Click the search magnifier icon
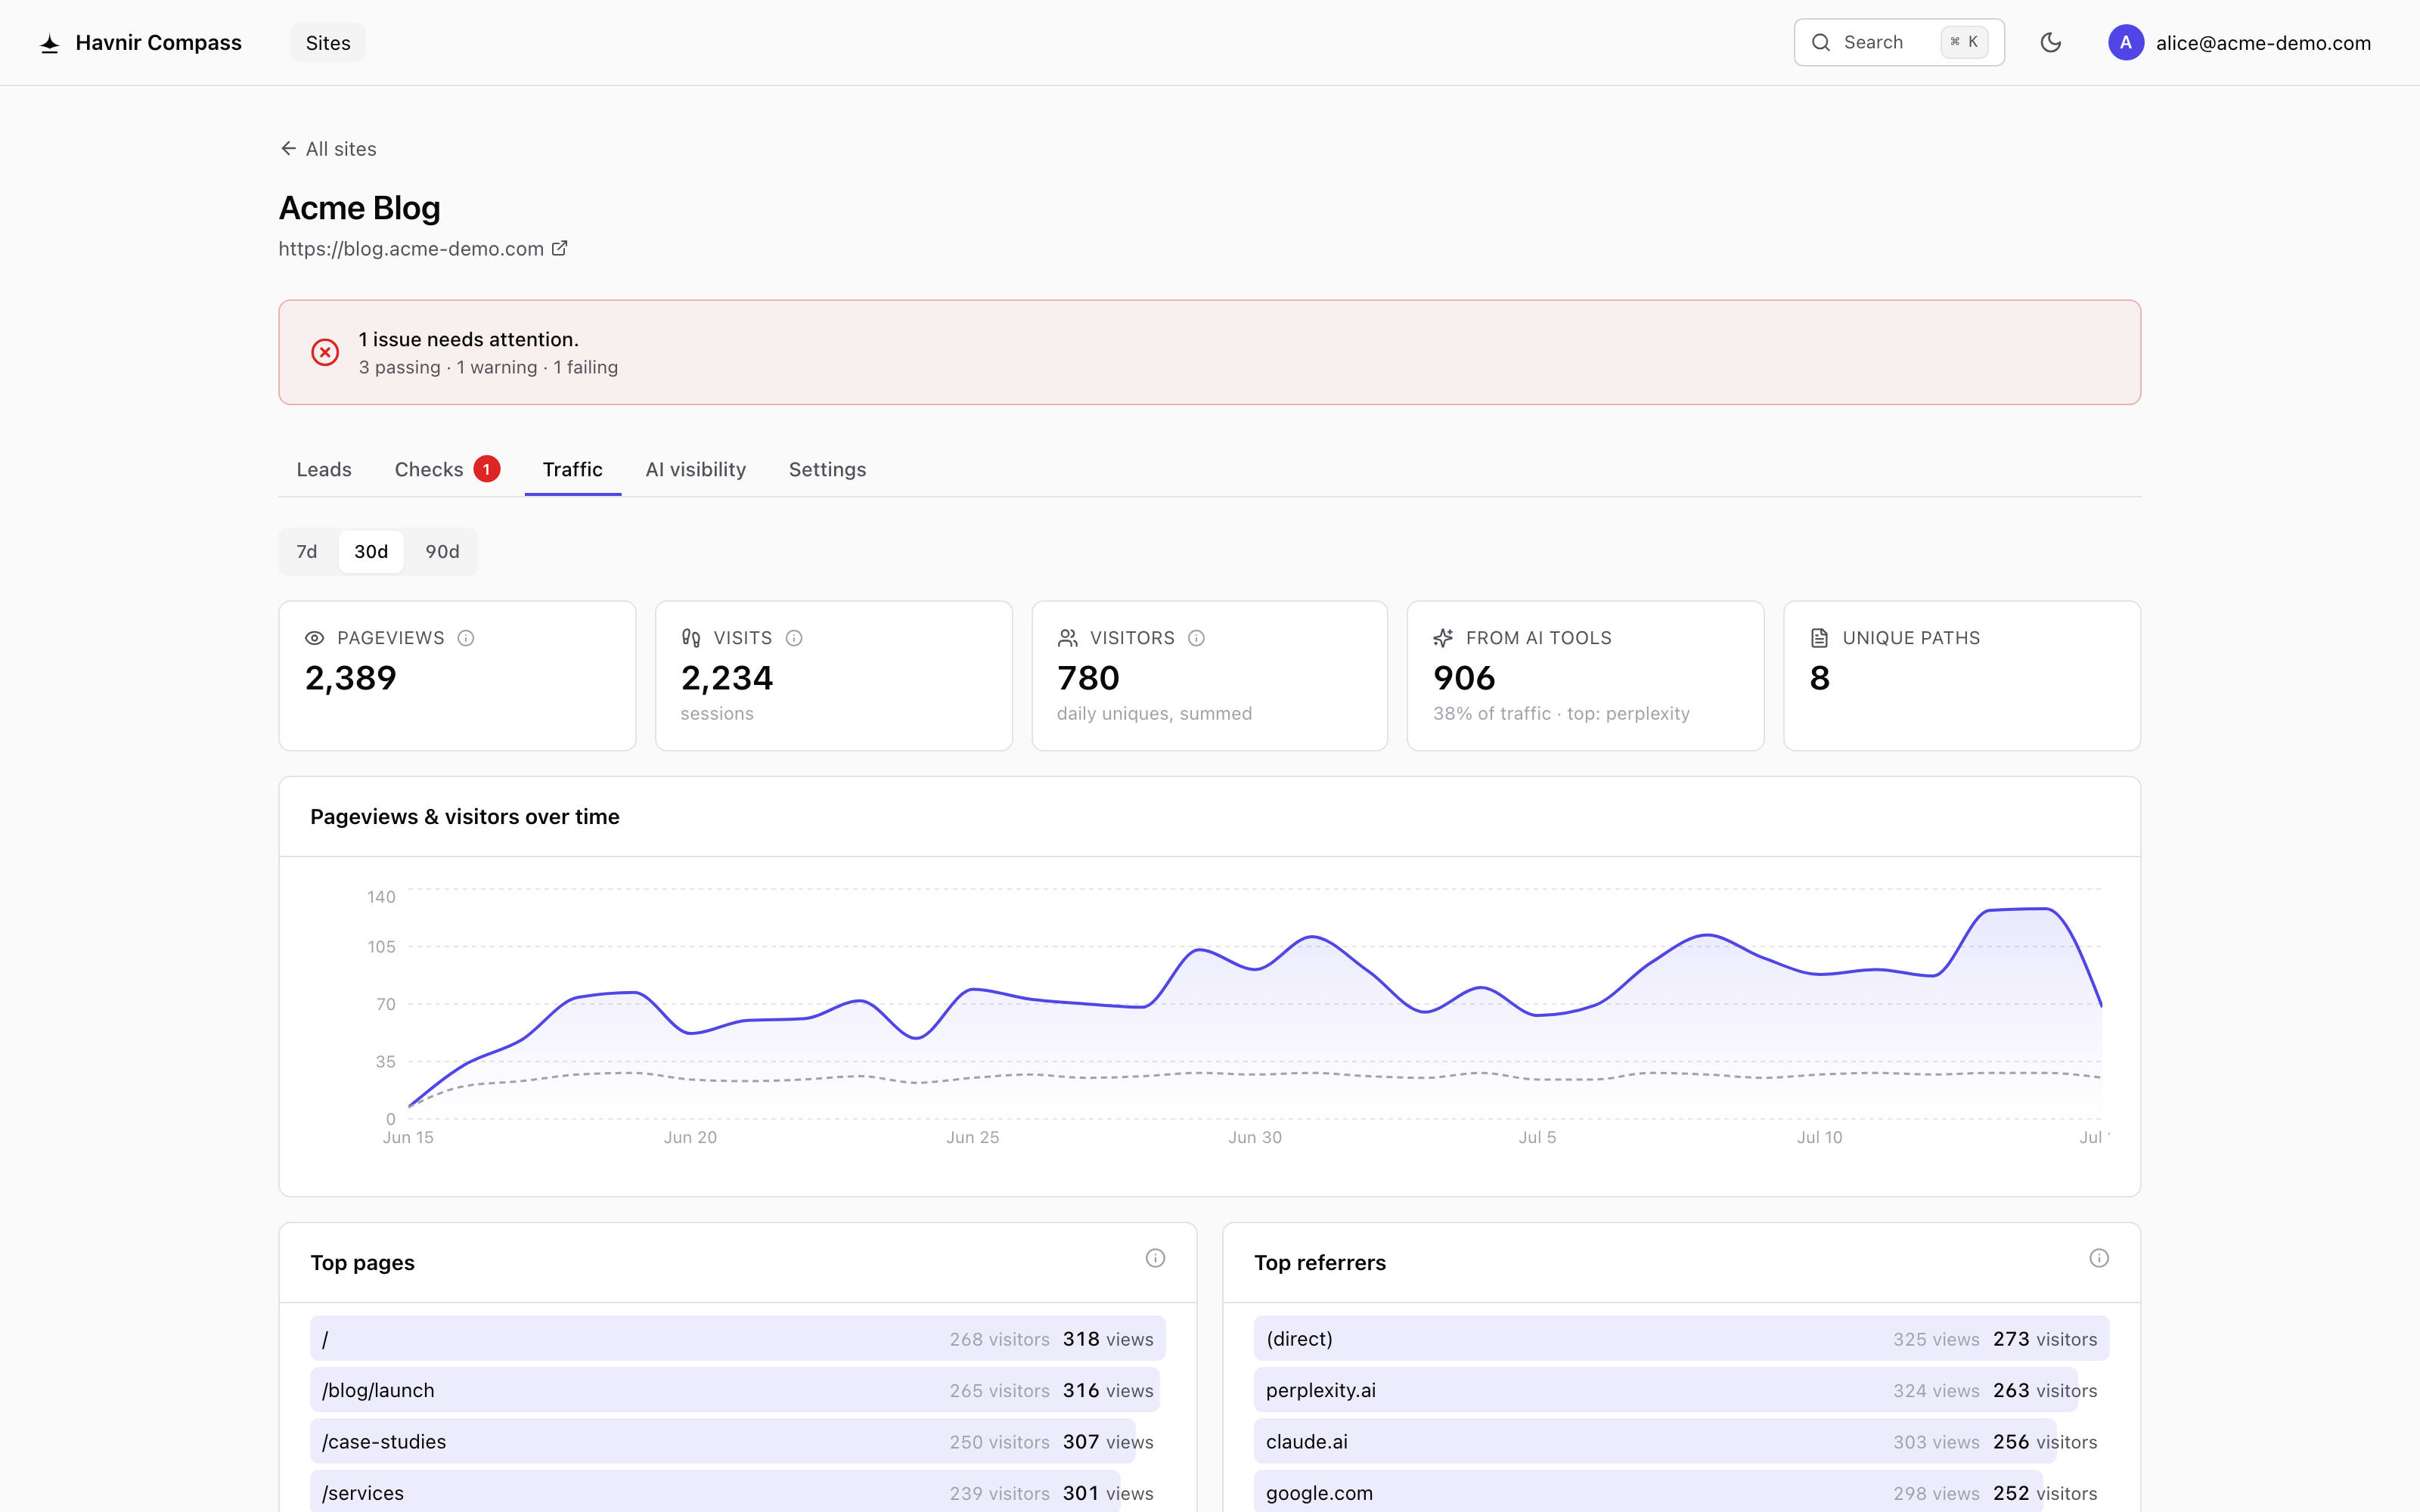The image size is (2420, 1512). coord(1821,42)
